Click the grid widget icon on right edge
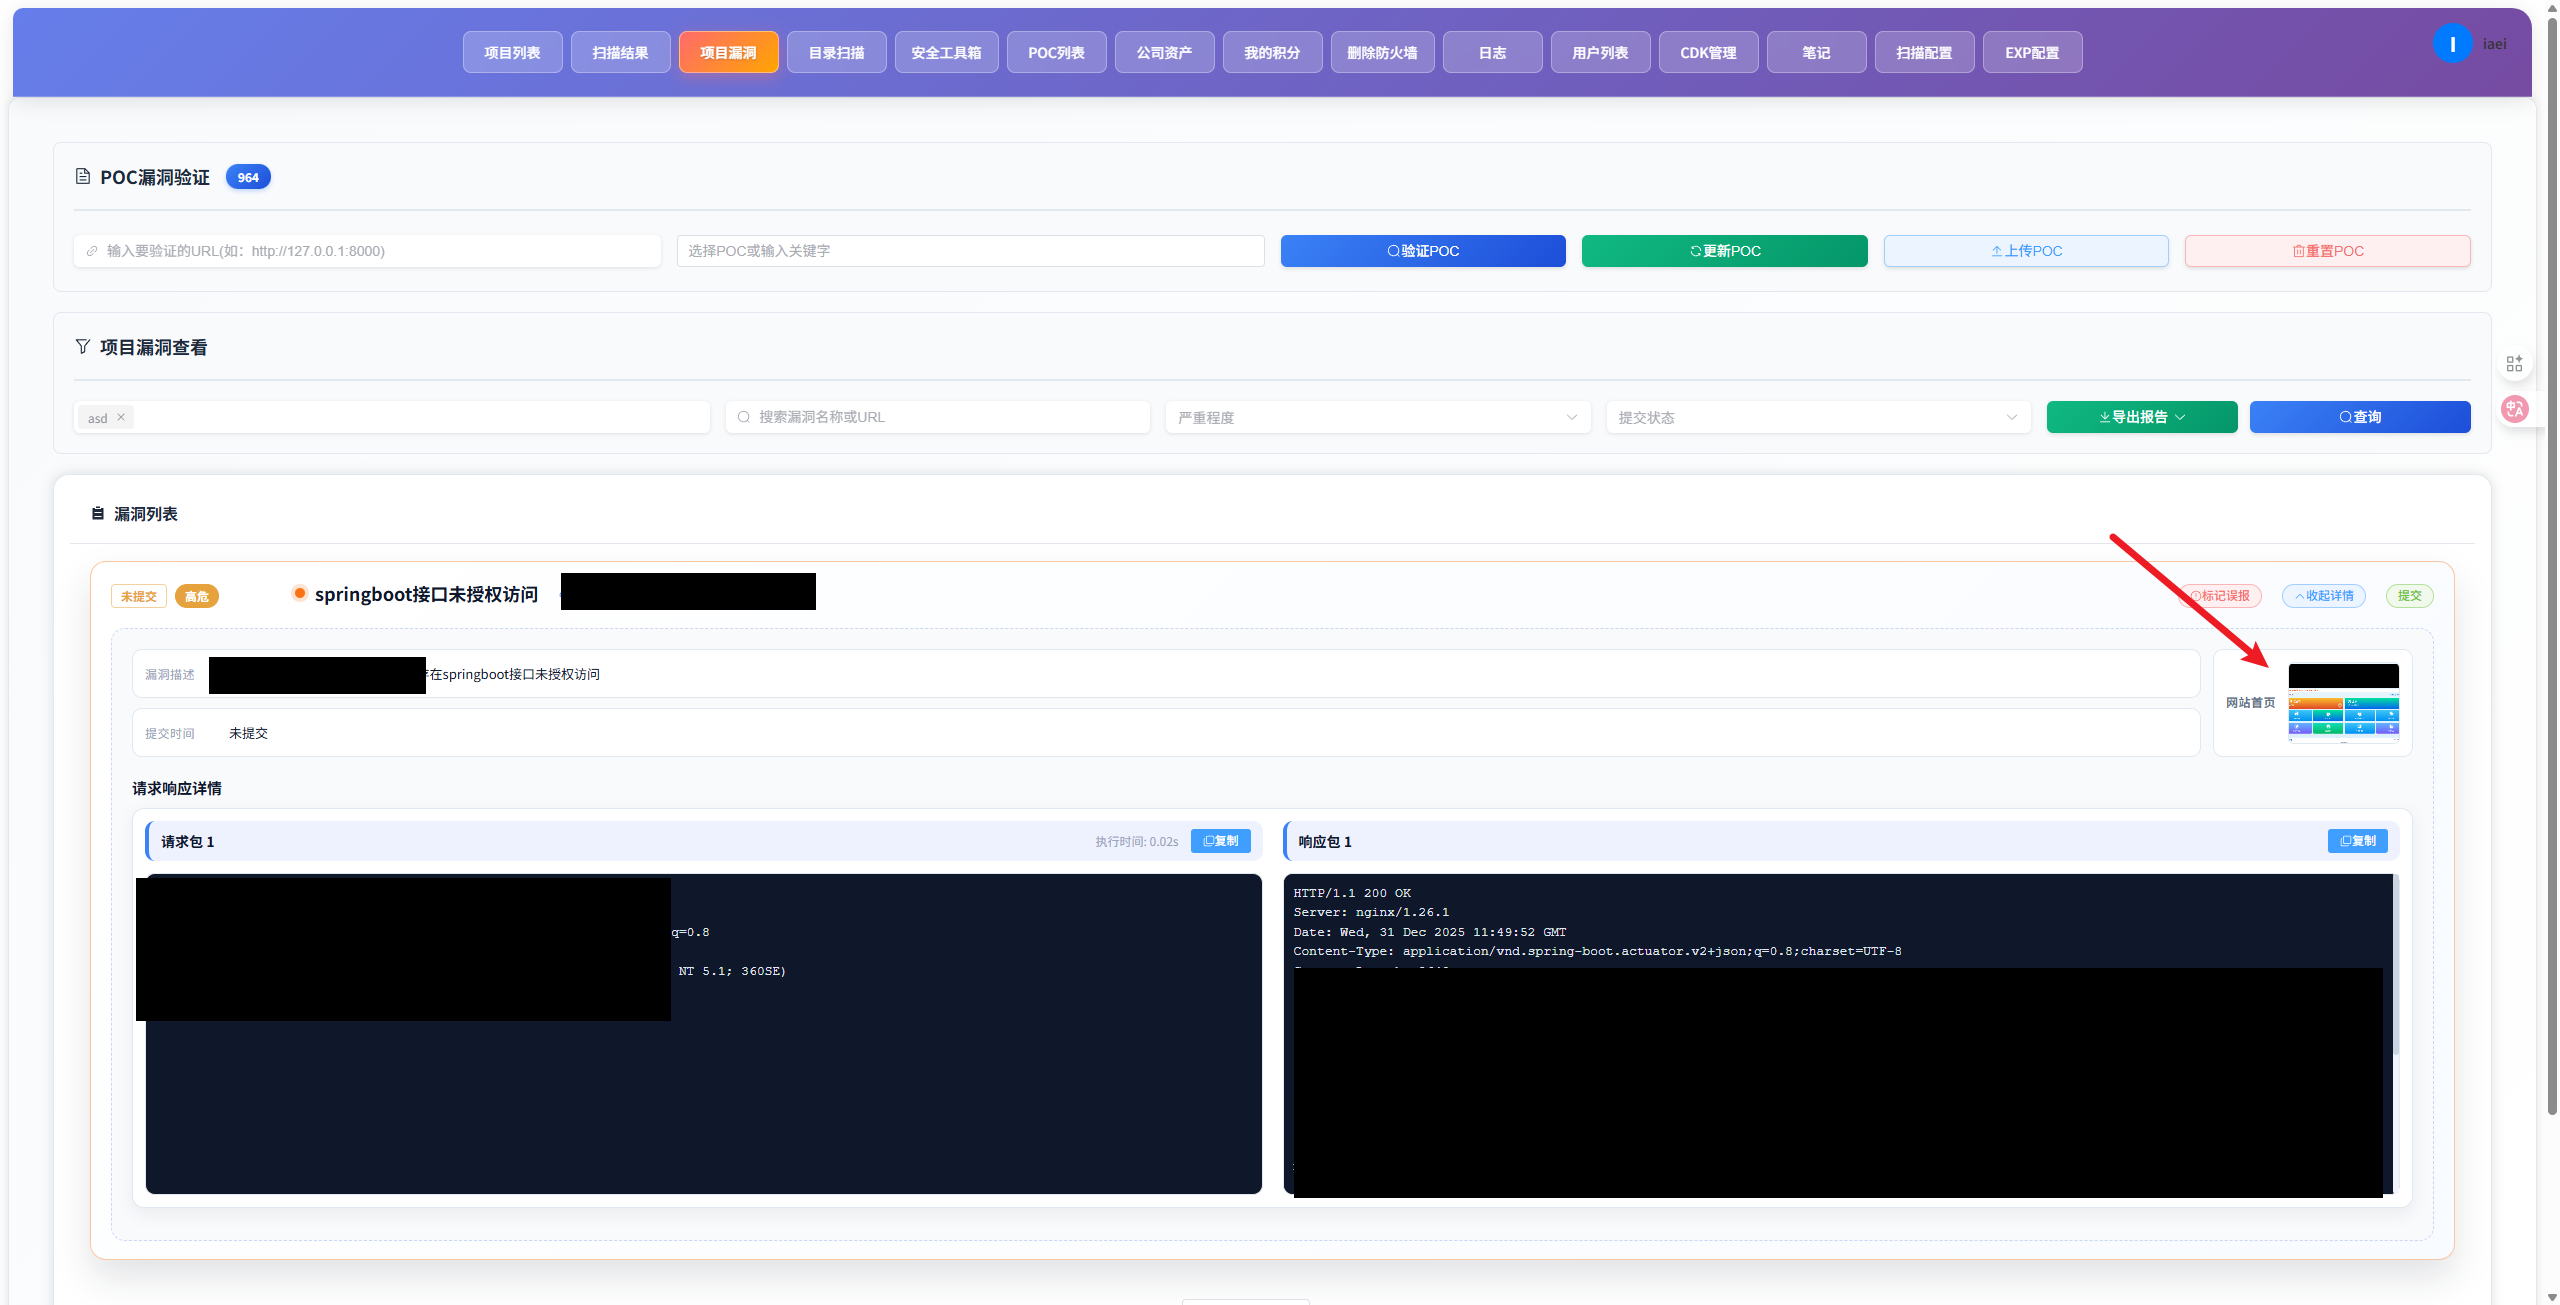 [2515, 363]
